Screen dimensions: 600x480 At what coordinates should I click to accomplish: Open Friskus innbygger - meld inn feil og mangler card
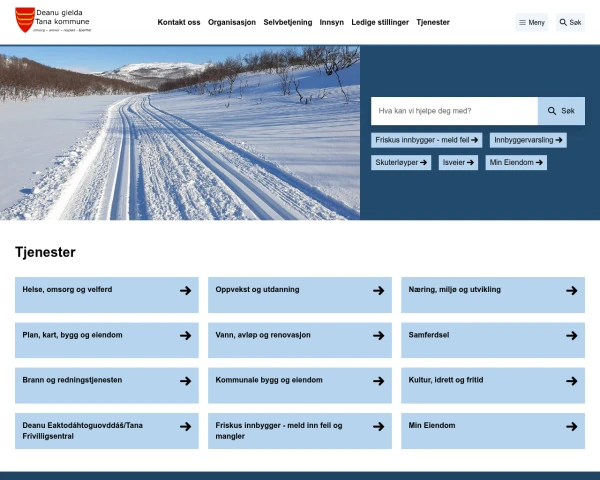(300, 431)
